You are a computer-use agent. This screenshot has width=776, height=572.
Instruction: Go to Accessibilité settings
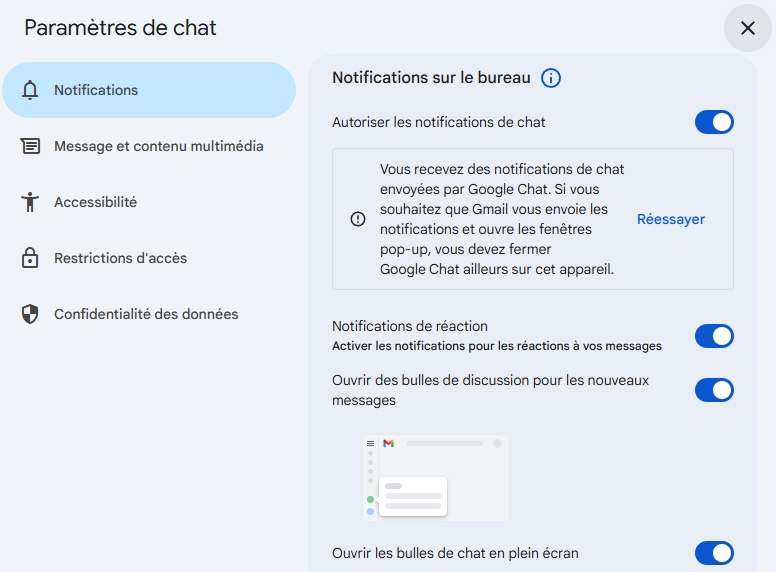[95, 202]
